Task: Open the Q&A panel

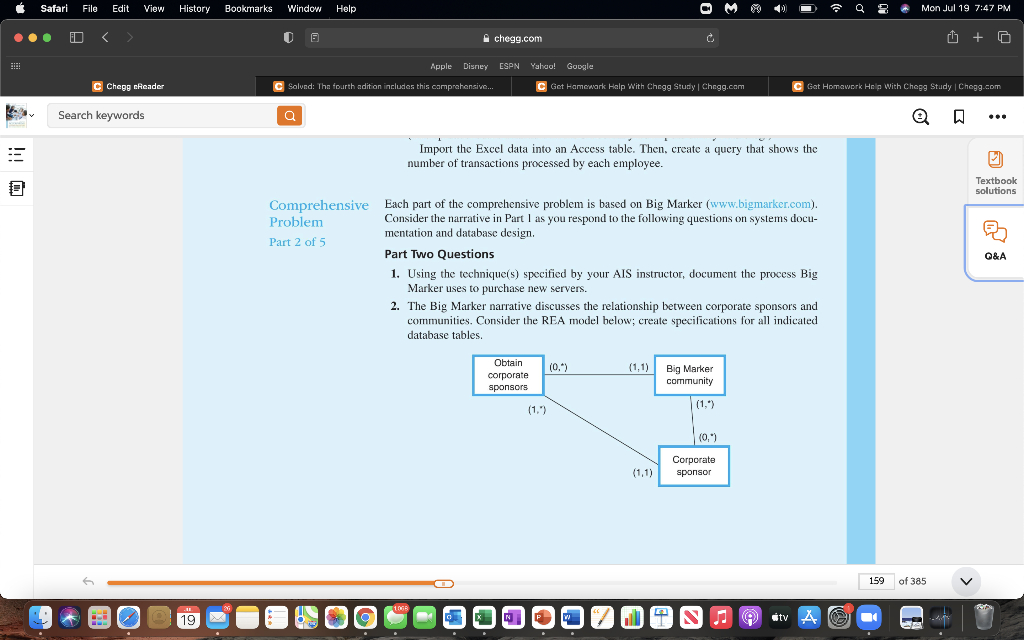Action: click(995, 240)
